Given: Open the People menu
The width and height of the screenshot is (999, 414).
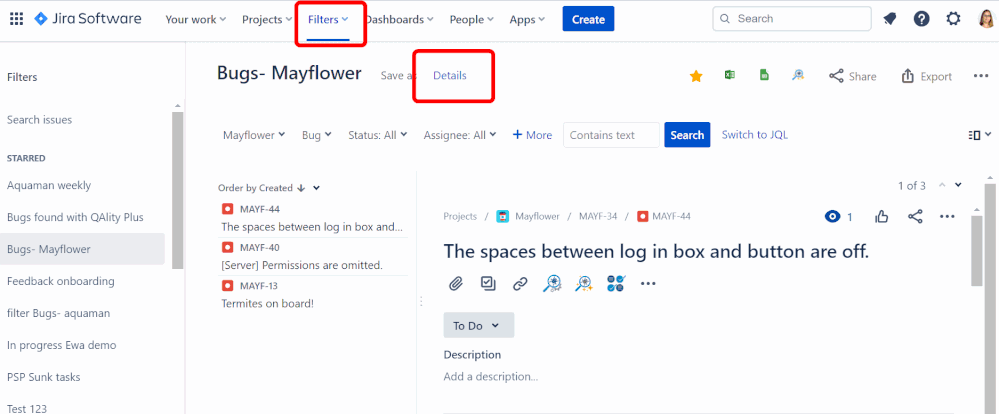Looking at the screenshot, I should 471,19.
